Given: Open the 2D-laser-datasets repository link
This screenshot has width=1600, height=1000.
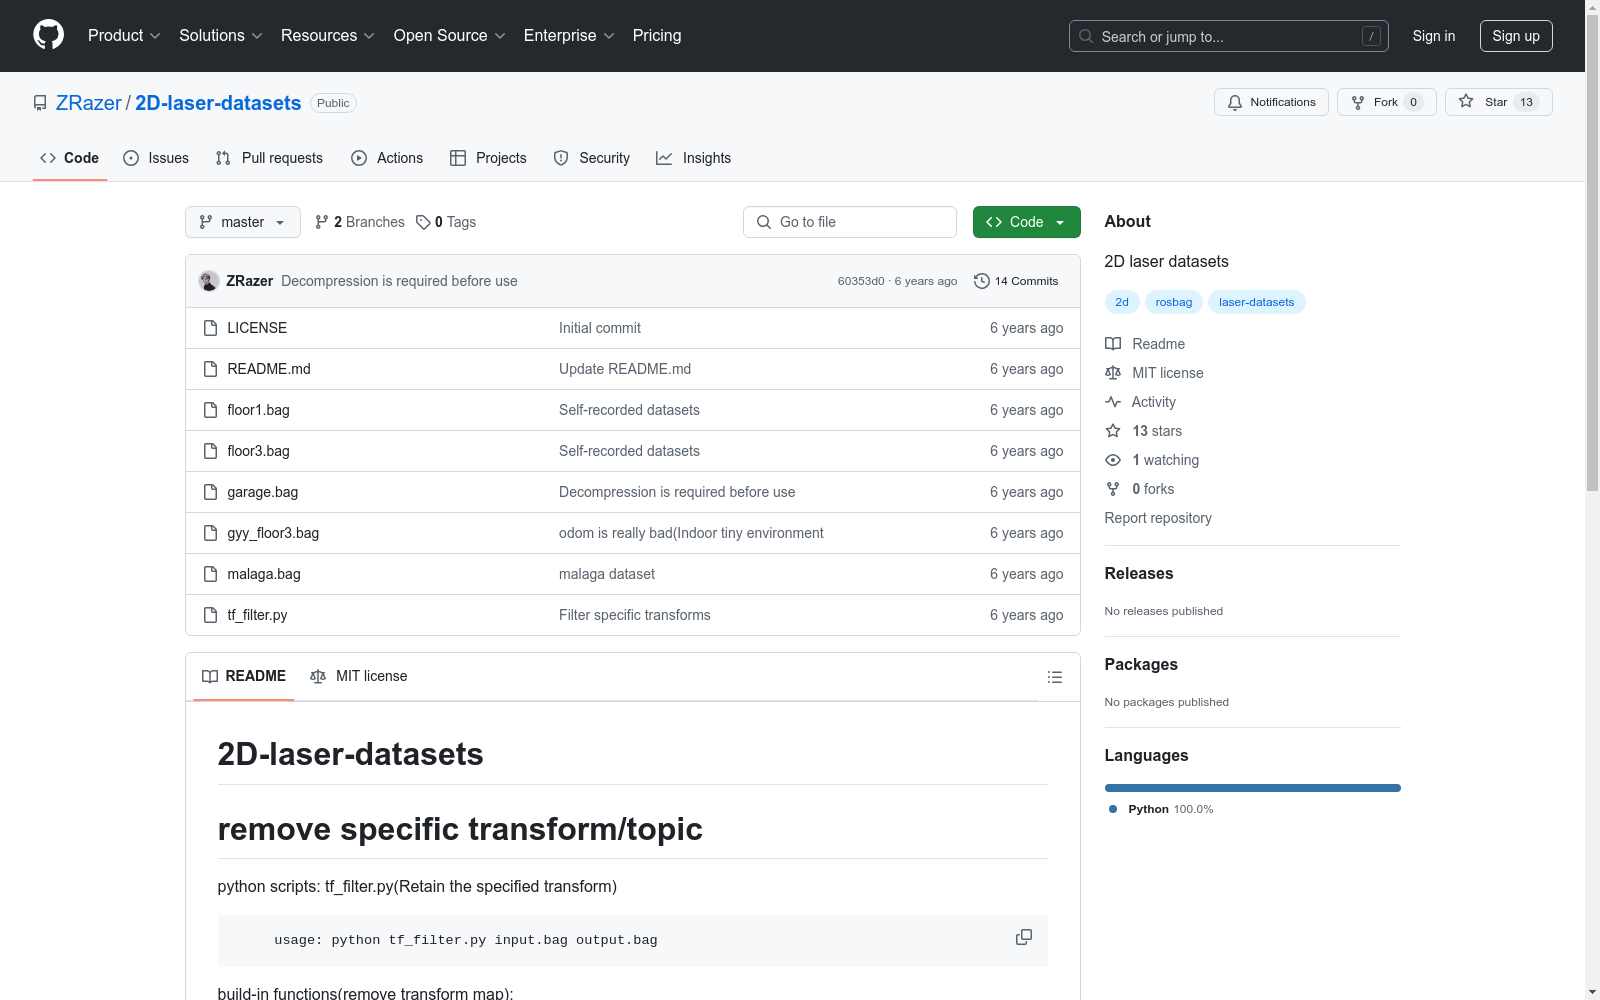Looking at the screenshot, I should pos(218,103).
